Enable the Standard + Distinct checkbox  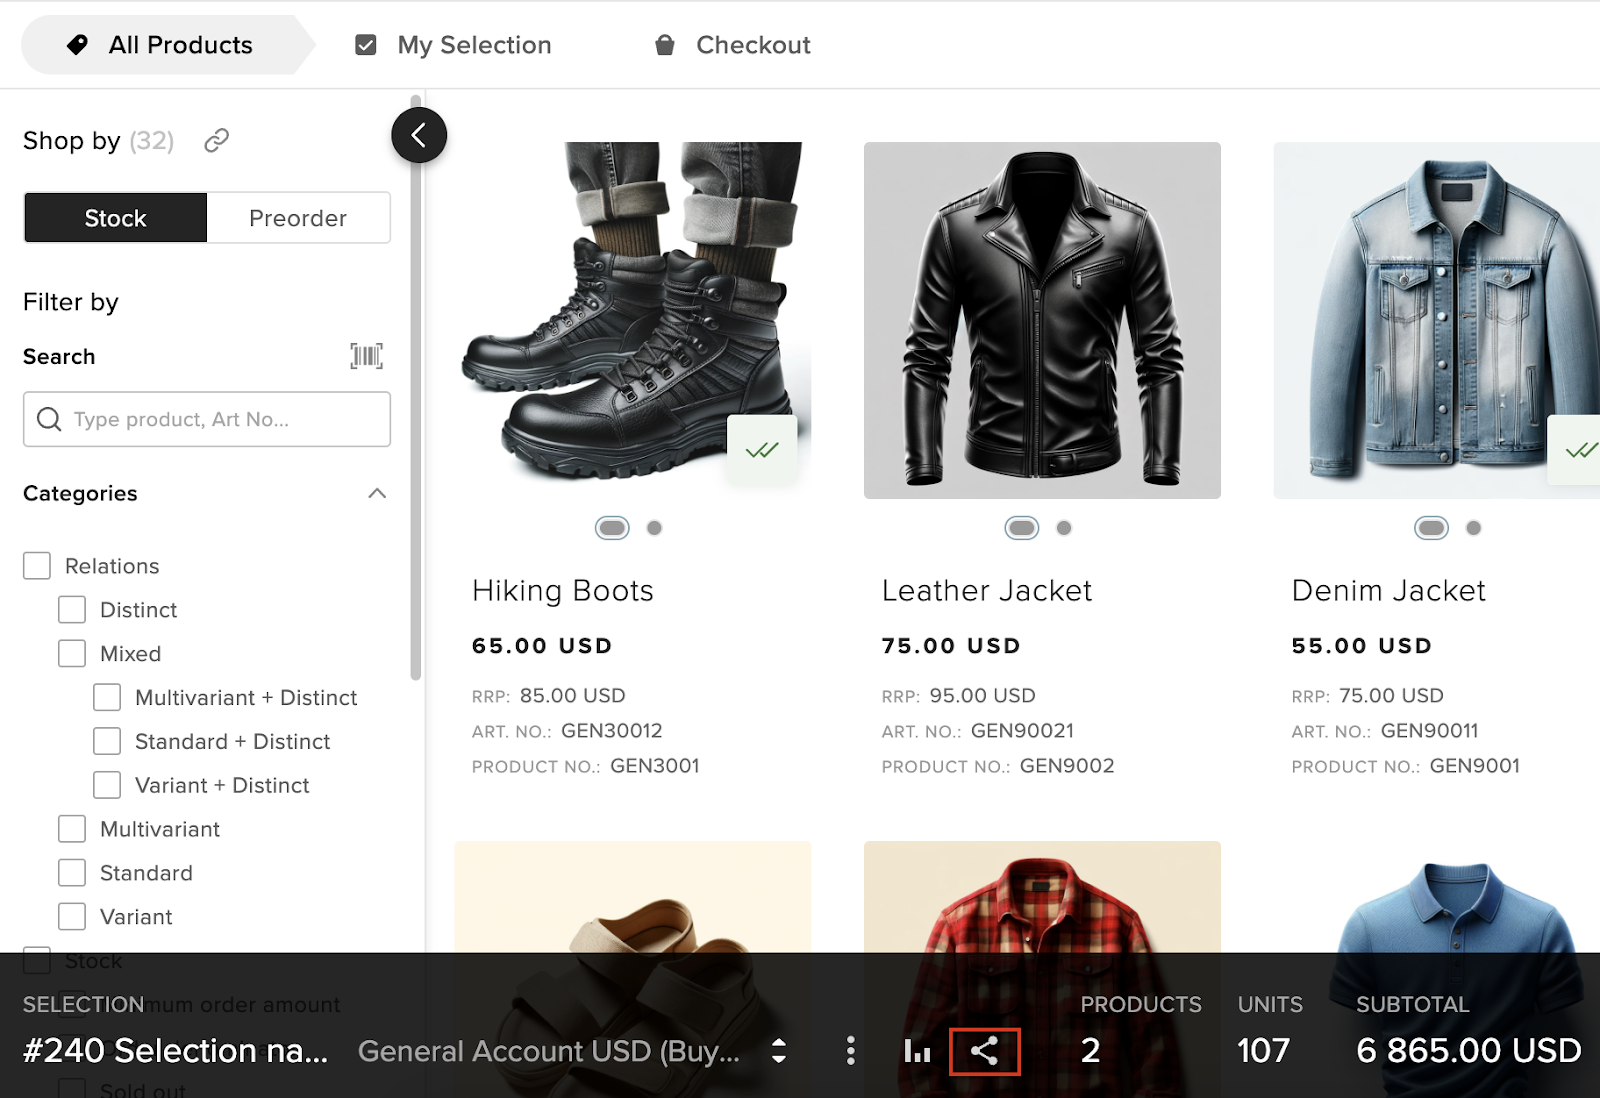[107, 741]
